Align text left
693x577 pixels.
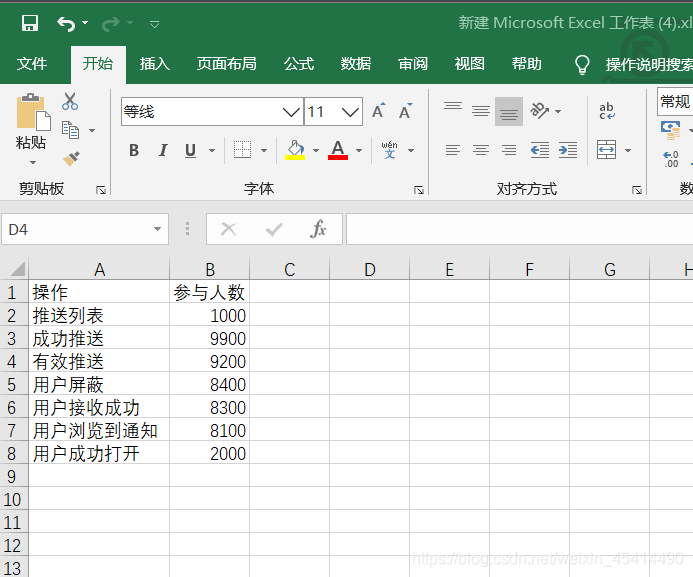[453, 150]
